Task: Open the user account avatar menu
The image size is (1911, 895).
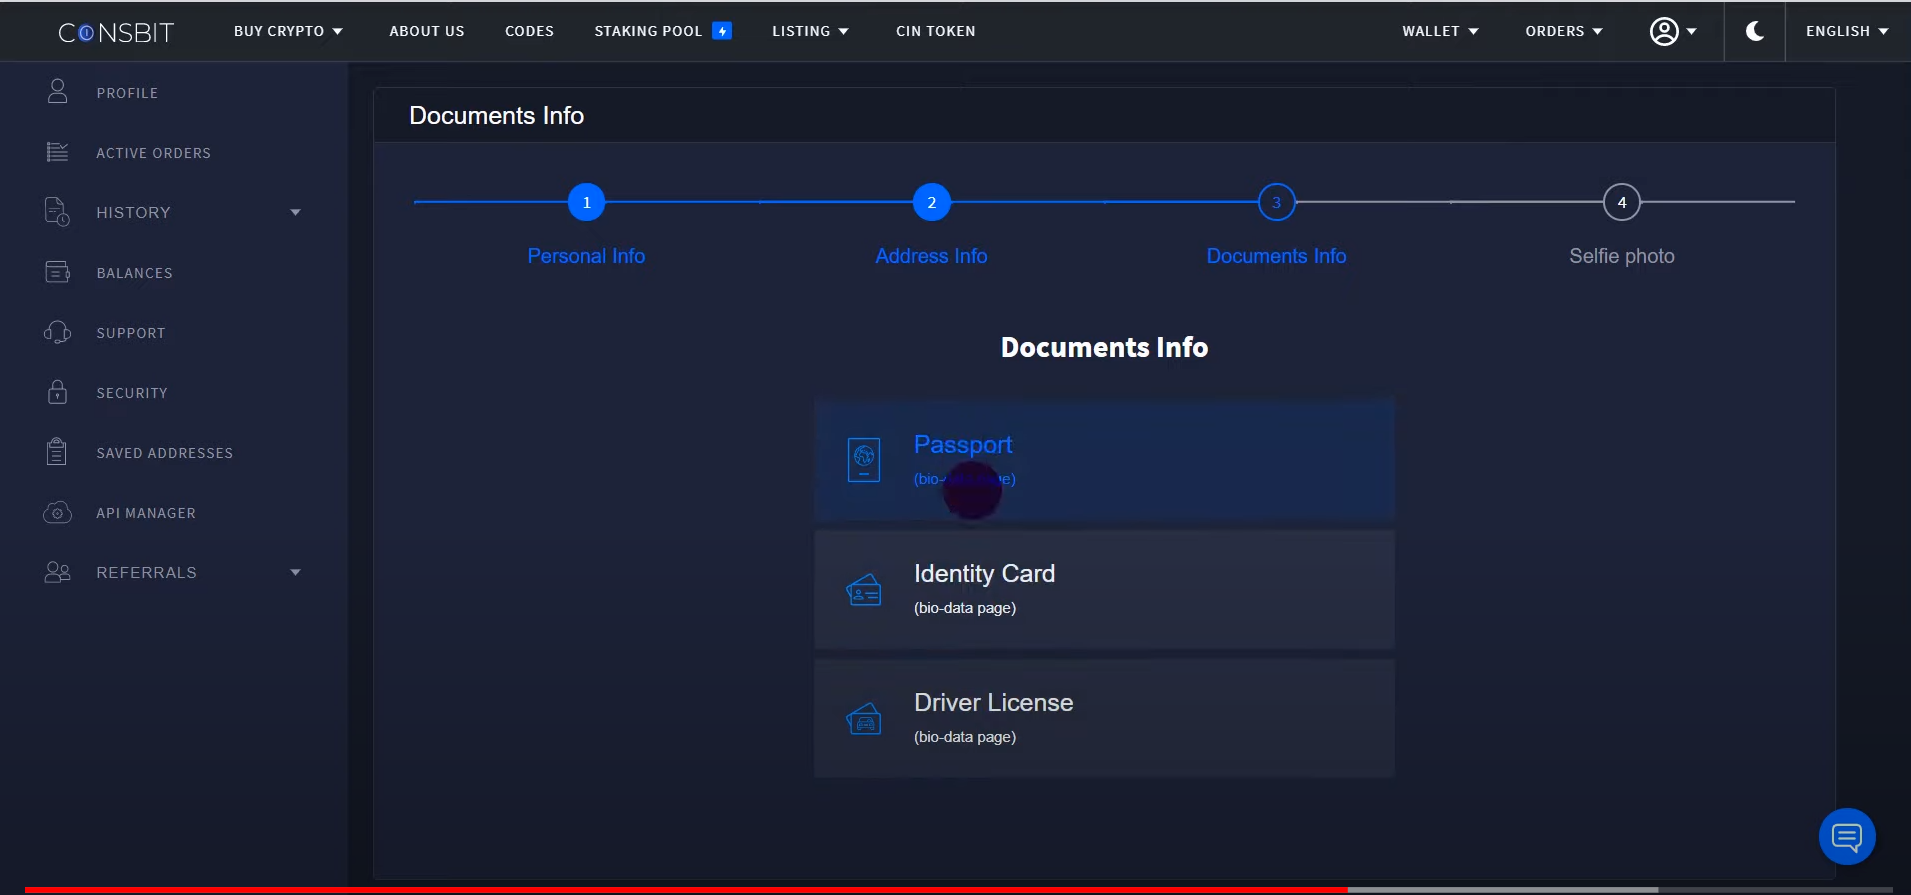Action: tap(1673, 31)
